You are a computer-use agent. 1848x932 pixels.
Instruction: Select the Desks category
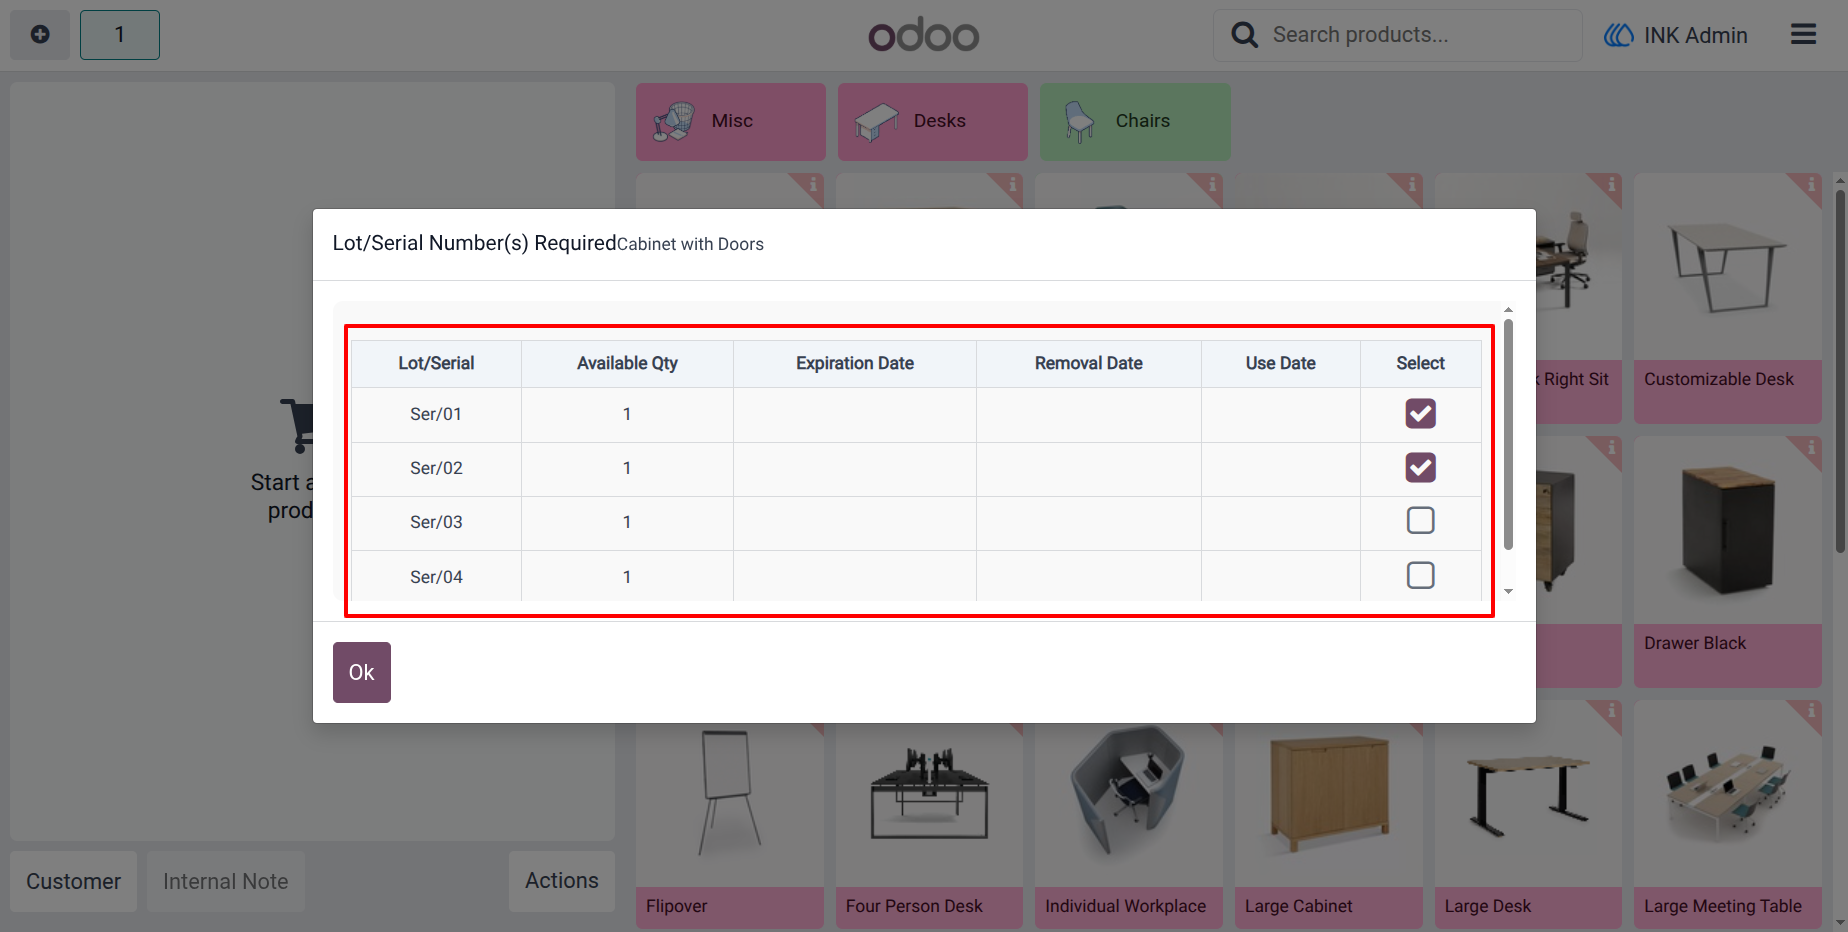tap(933, 121)
